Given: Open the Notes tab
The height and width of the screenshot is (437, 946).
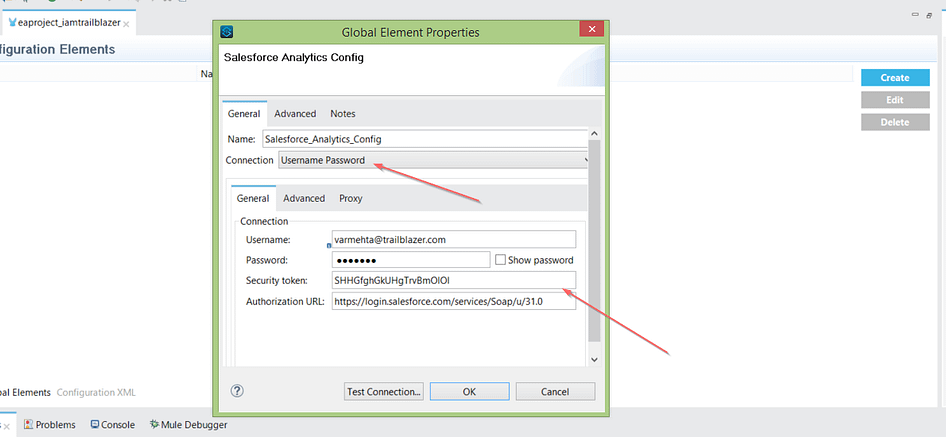Looking at the screenshot, I should 343,113.
